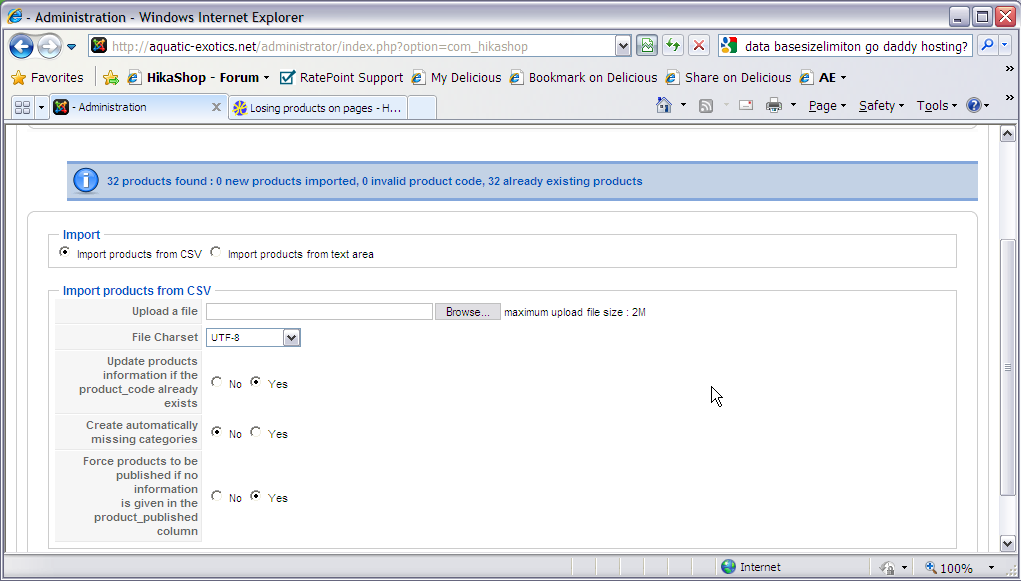Open the Safety menu
This screenshot has height=581, width=1021.
(881, 106)
